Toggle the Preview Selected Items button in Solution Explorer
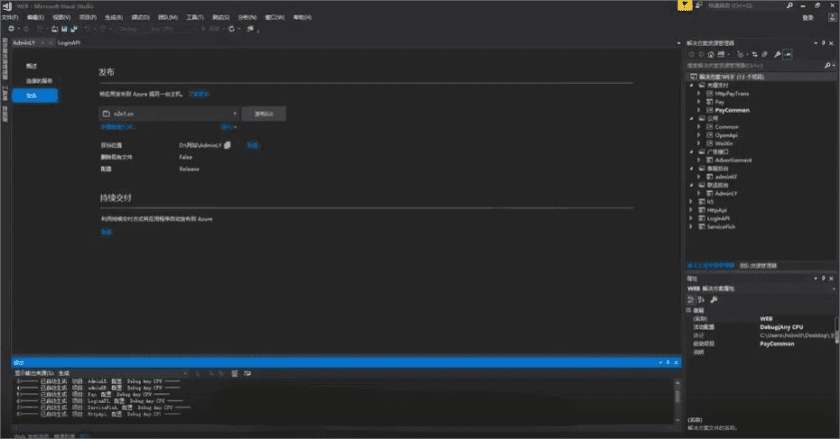 click(x=789, y=54)
